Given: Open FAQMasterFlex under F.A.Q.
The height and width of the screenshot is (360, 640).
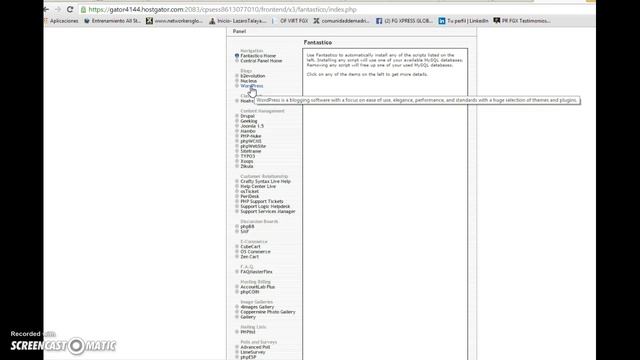Looking at the screenshot, I should tap(256, 272).
